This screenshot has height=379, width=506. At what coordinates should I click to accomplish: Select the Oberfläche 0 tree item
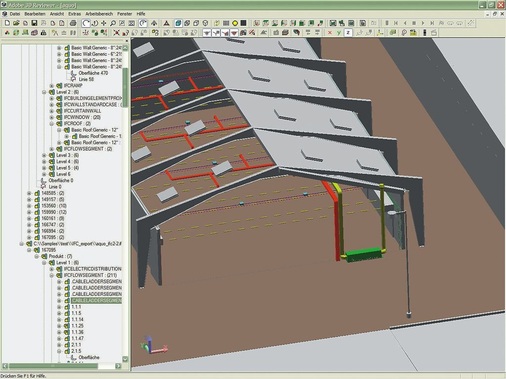click(x=61, y=181)
